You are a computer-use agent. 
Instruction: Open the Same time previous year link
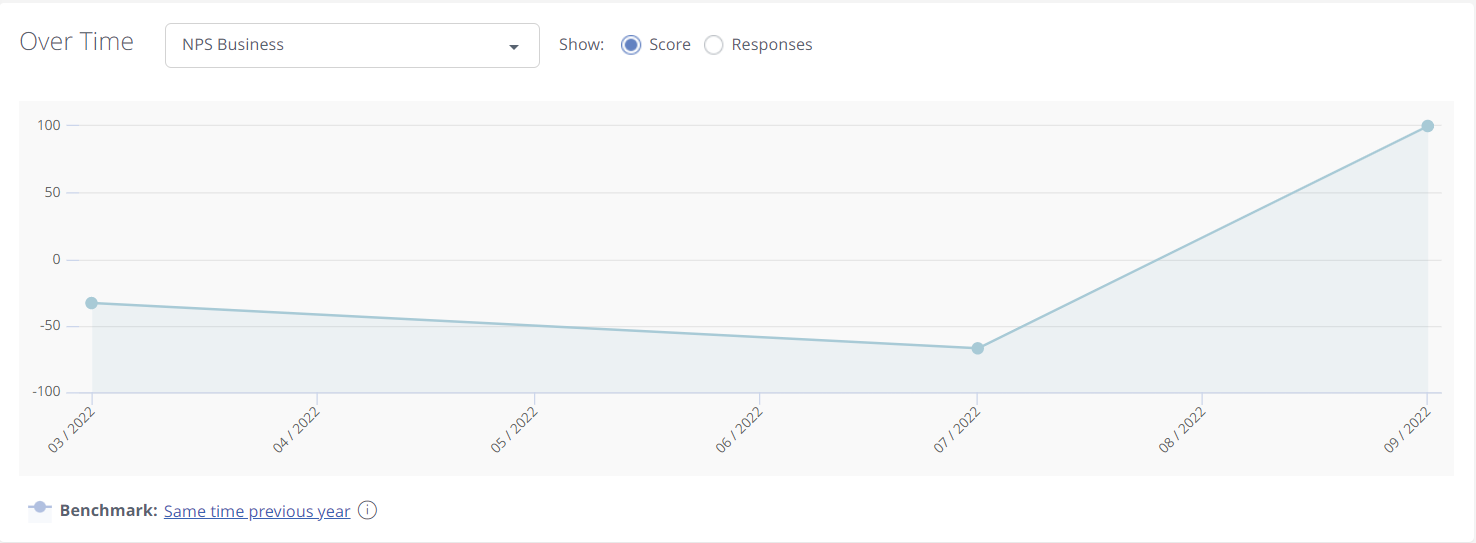click(x=257, y=511)
